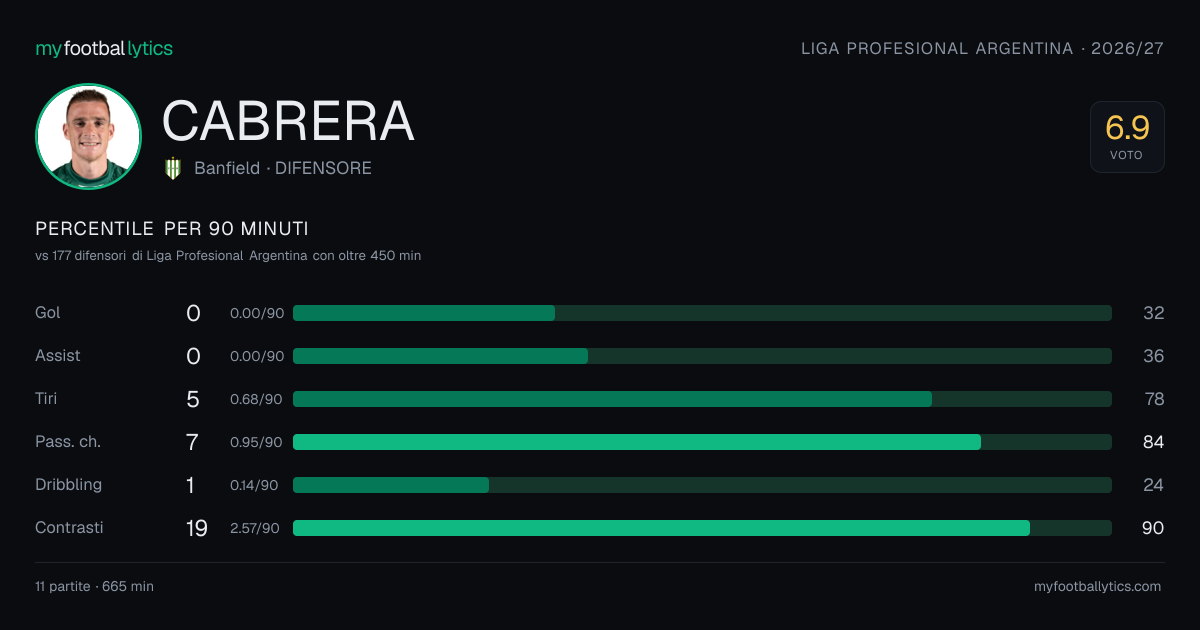Click the Pass. ch. percentile value 84
This screenshot has height=630, width=1200.
pyautogui.click(x=1153, y=442)
